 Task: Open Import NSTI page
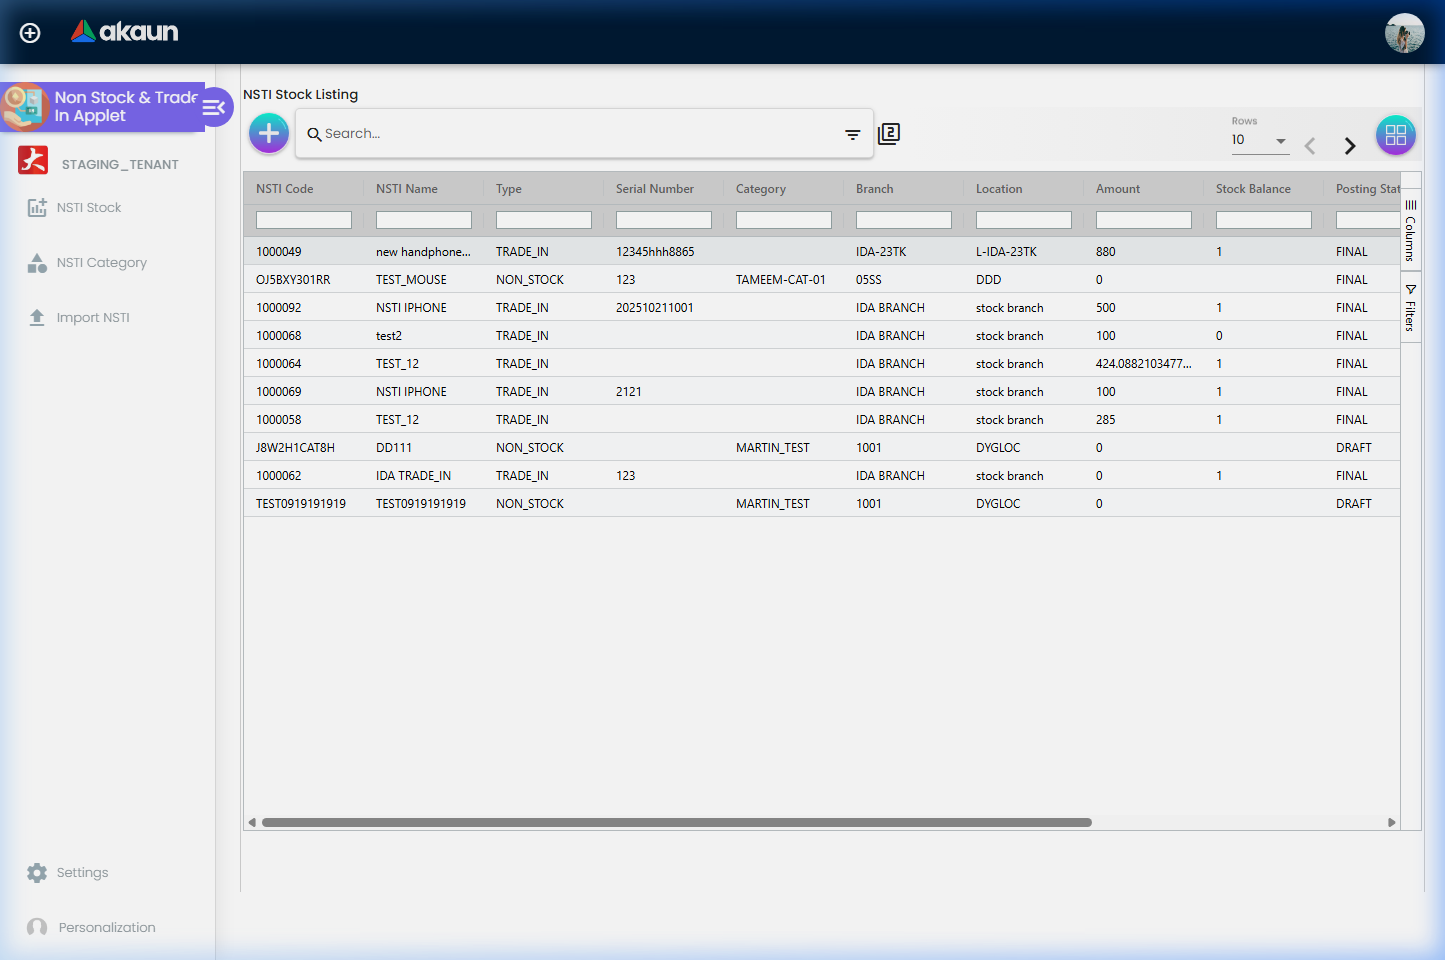(x=92, y=318)
